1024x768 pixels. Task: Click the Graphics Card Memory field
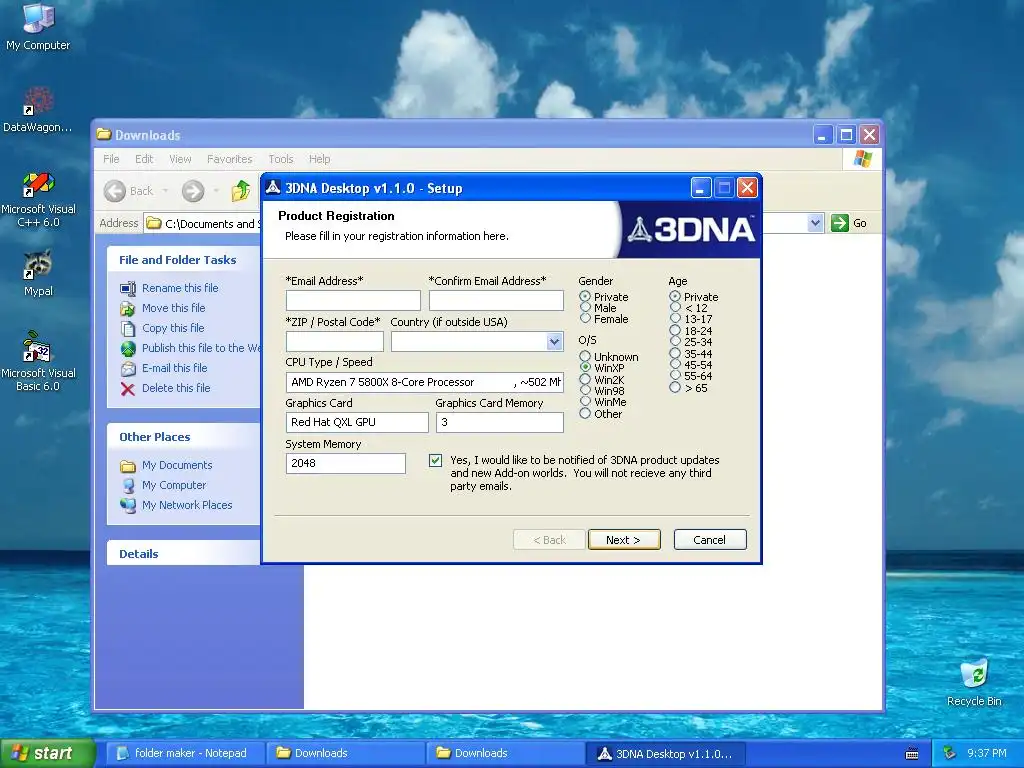pyautogui.click(x=500, y=423)
